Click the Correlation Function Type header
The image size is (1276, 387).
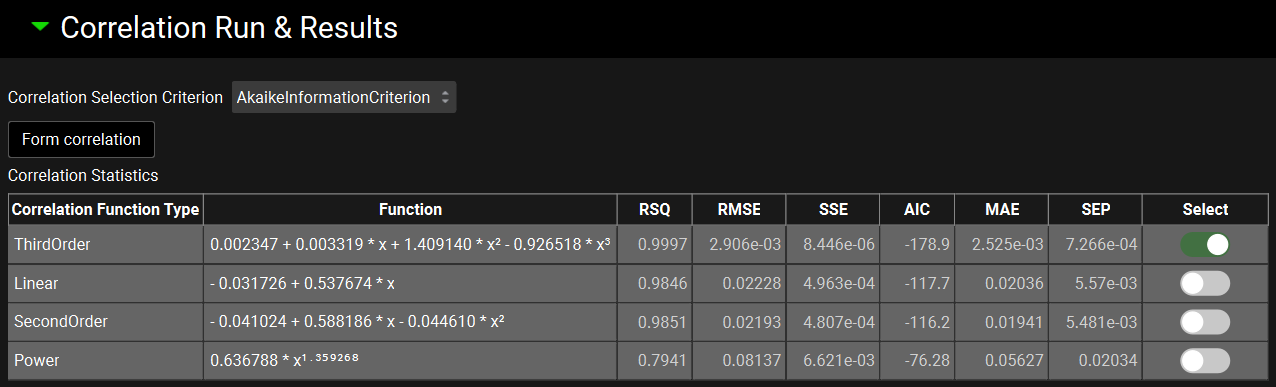[105, 210]
